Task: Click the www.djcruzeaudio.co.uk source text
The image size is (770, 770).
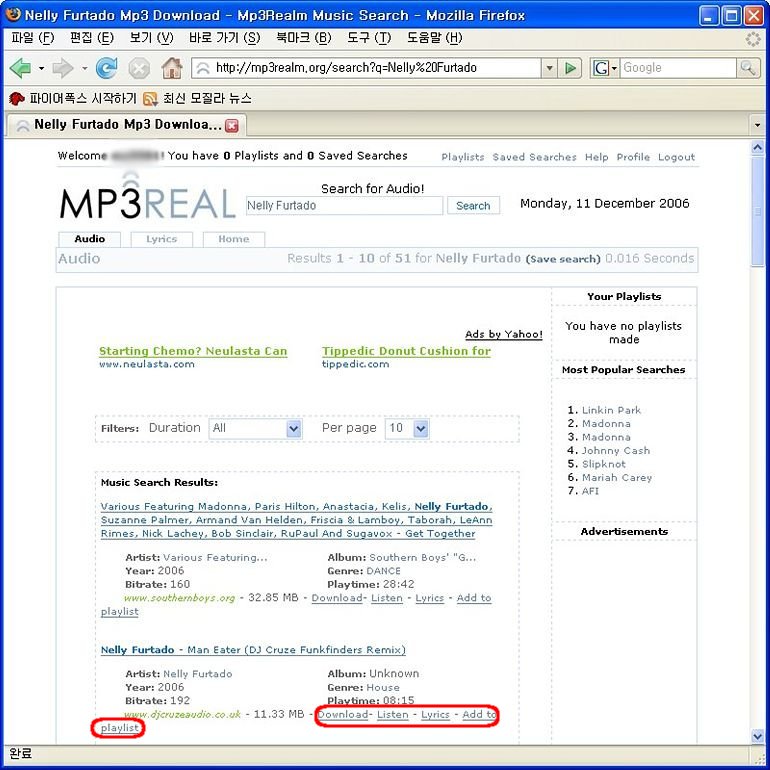Action: click(x=183, y=715)
